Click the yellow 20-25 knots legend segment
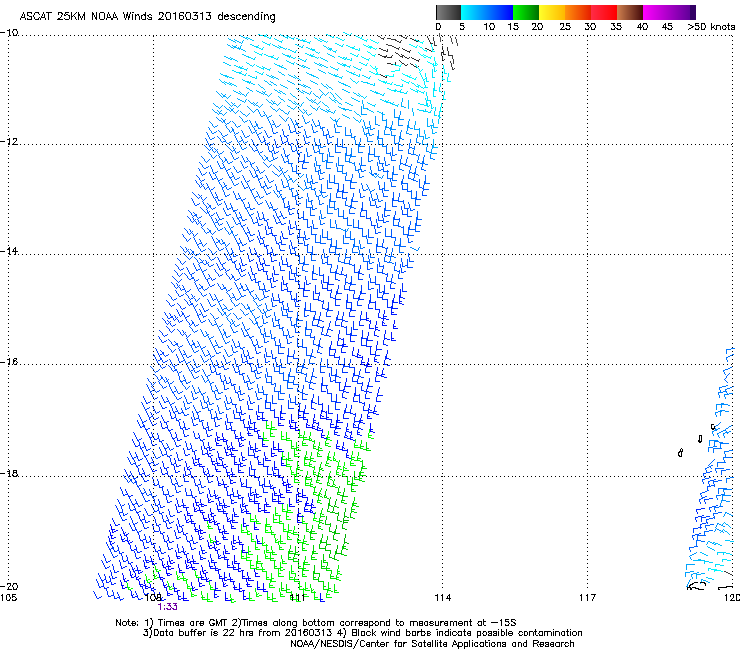Viewport: 740px width, 650px height. 552,12
